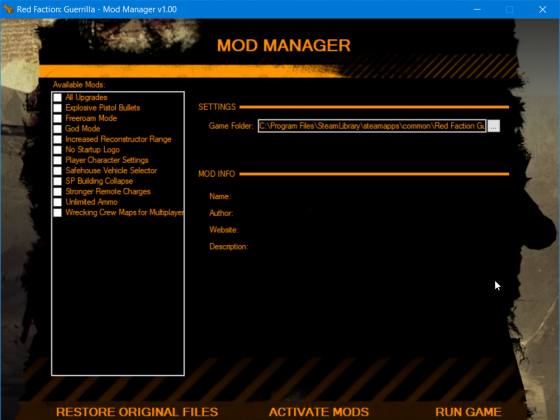560x420 pixels.
Task: Click the 'Game Folder:' label
Action: click(231, 126)
